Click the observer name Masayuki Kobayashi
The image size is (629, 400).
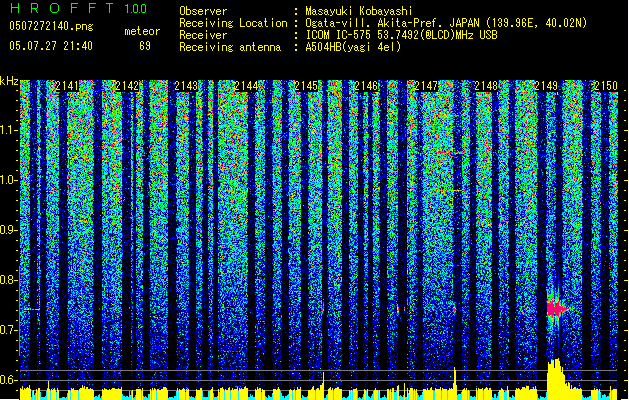[359, 11]
